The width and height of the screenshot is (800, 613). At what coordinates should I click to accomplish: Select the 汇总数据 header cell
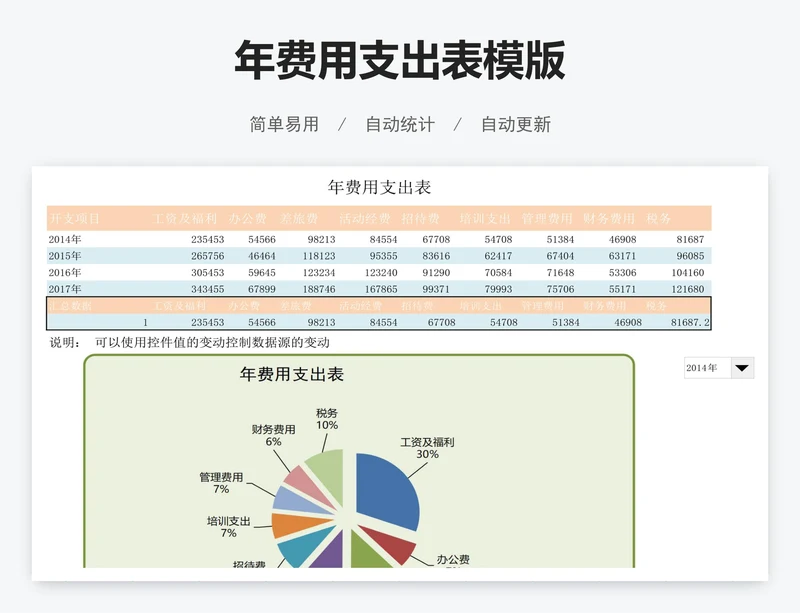pyautogui.click(x=70, y=306)
